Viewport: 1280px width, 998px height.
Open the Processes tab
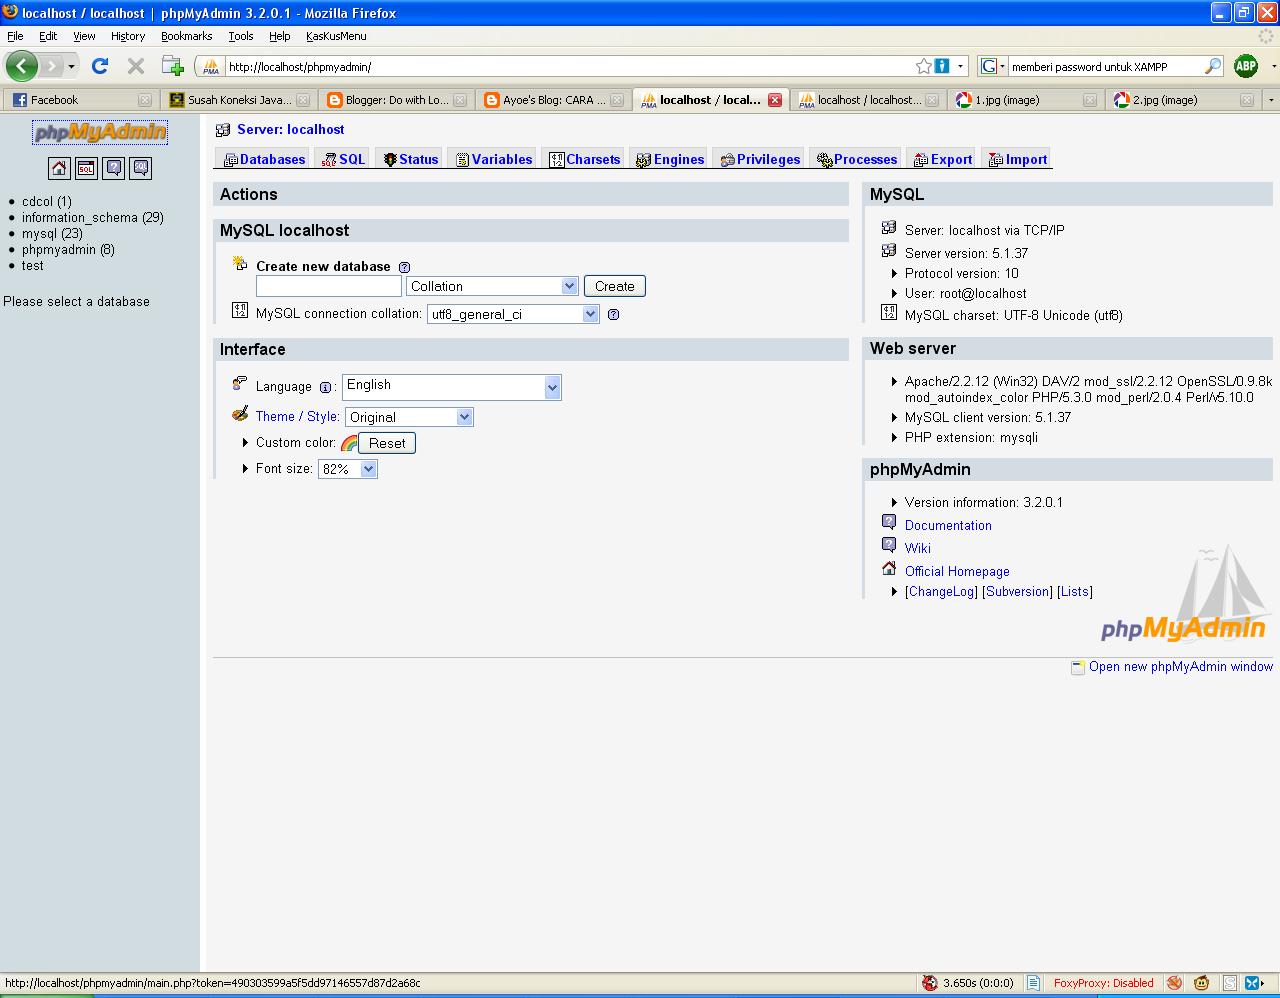click(857, 159)
